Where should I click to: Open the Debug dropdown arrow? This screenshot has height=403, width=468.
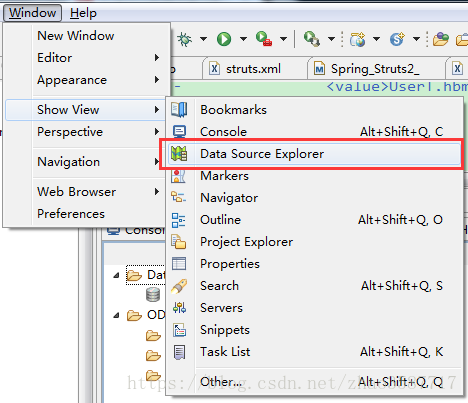(203, 39)
